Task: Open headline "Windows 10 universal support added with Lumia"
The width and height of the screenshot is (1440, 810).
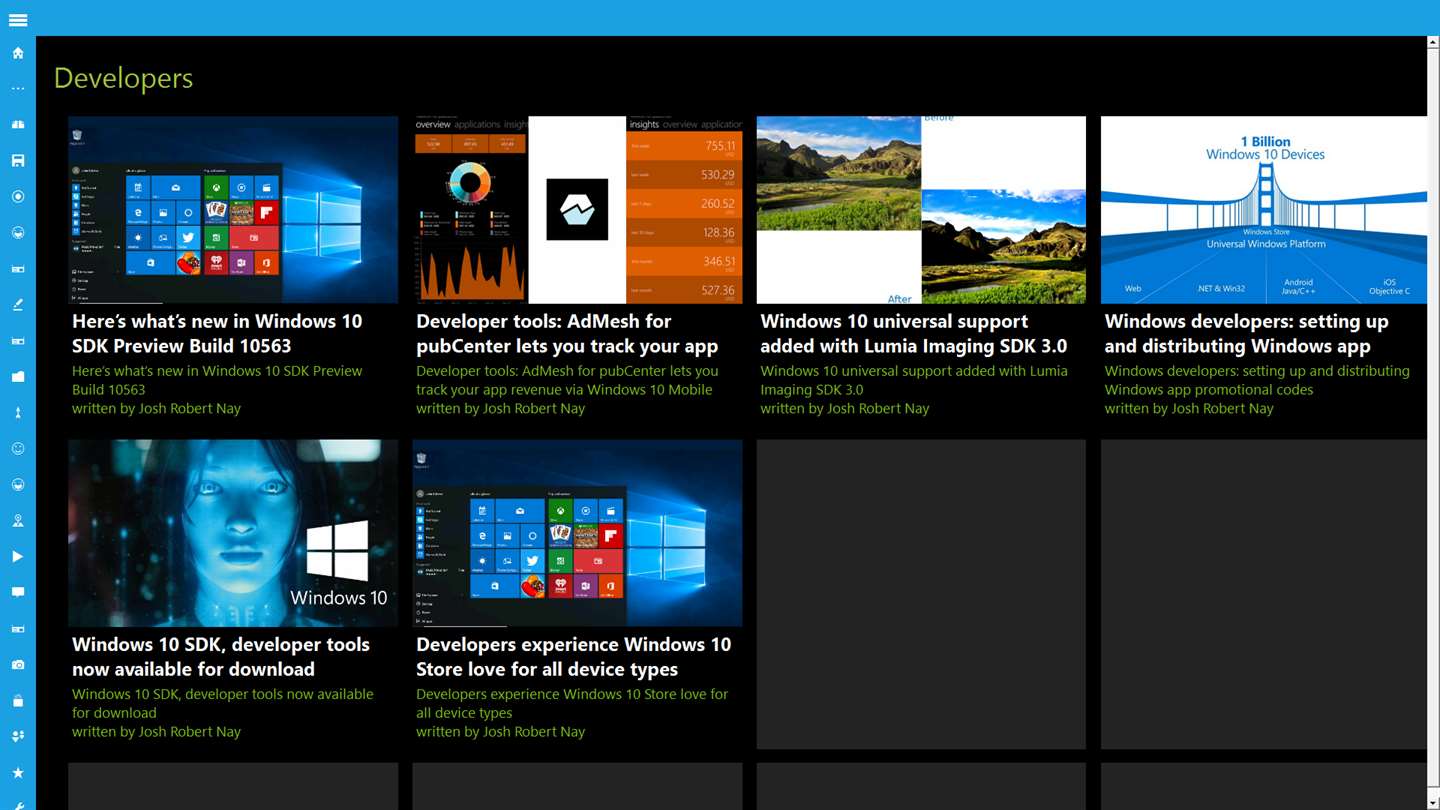Action: click(913, 334)
